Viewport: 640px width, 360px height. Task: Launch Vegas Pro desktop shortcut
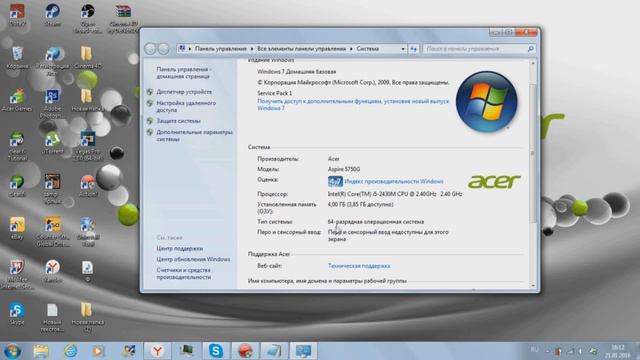87,146
